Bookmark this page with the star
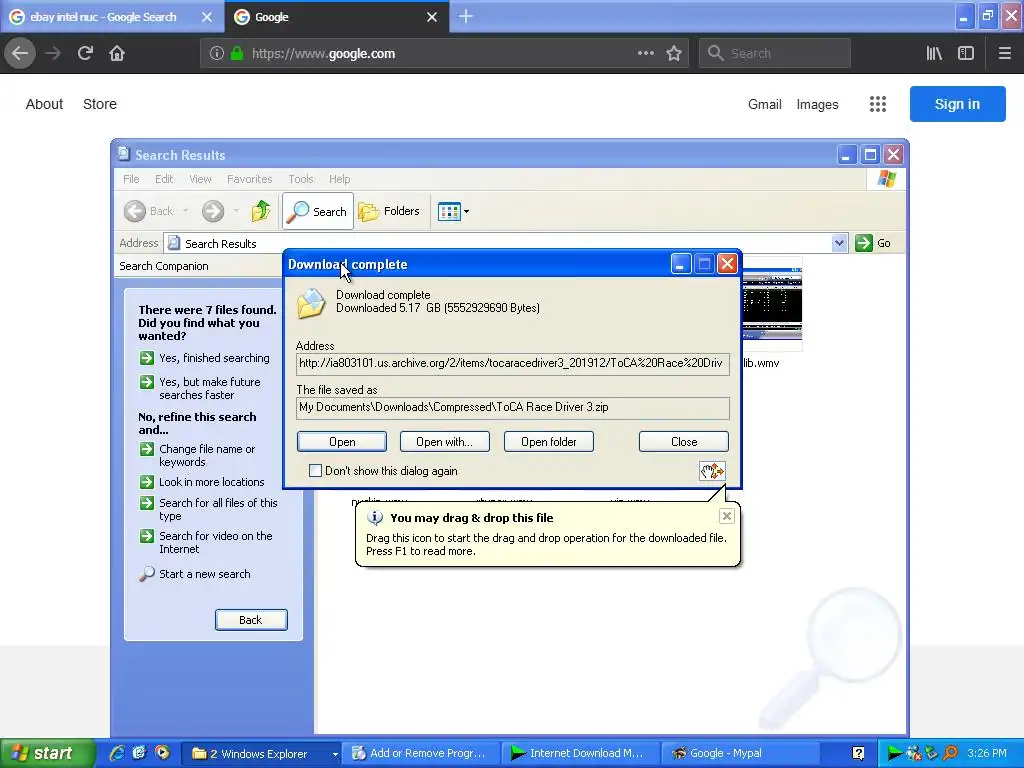The width and height of the screenshot is (1024, 768). pyautogui.click(x=674, y=53)
